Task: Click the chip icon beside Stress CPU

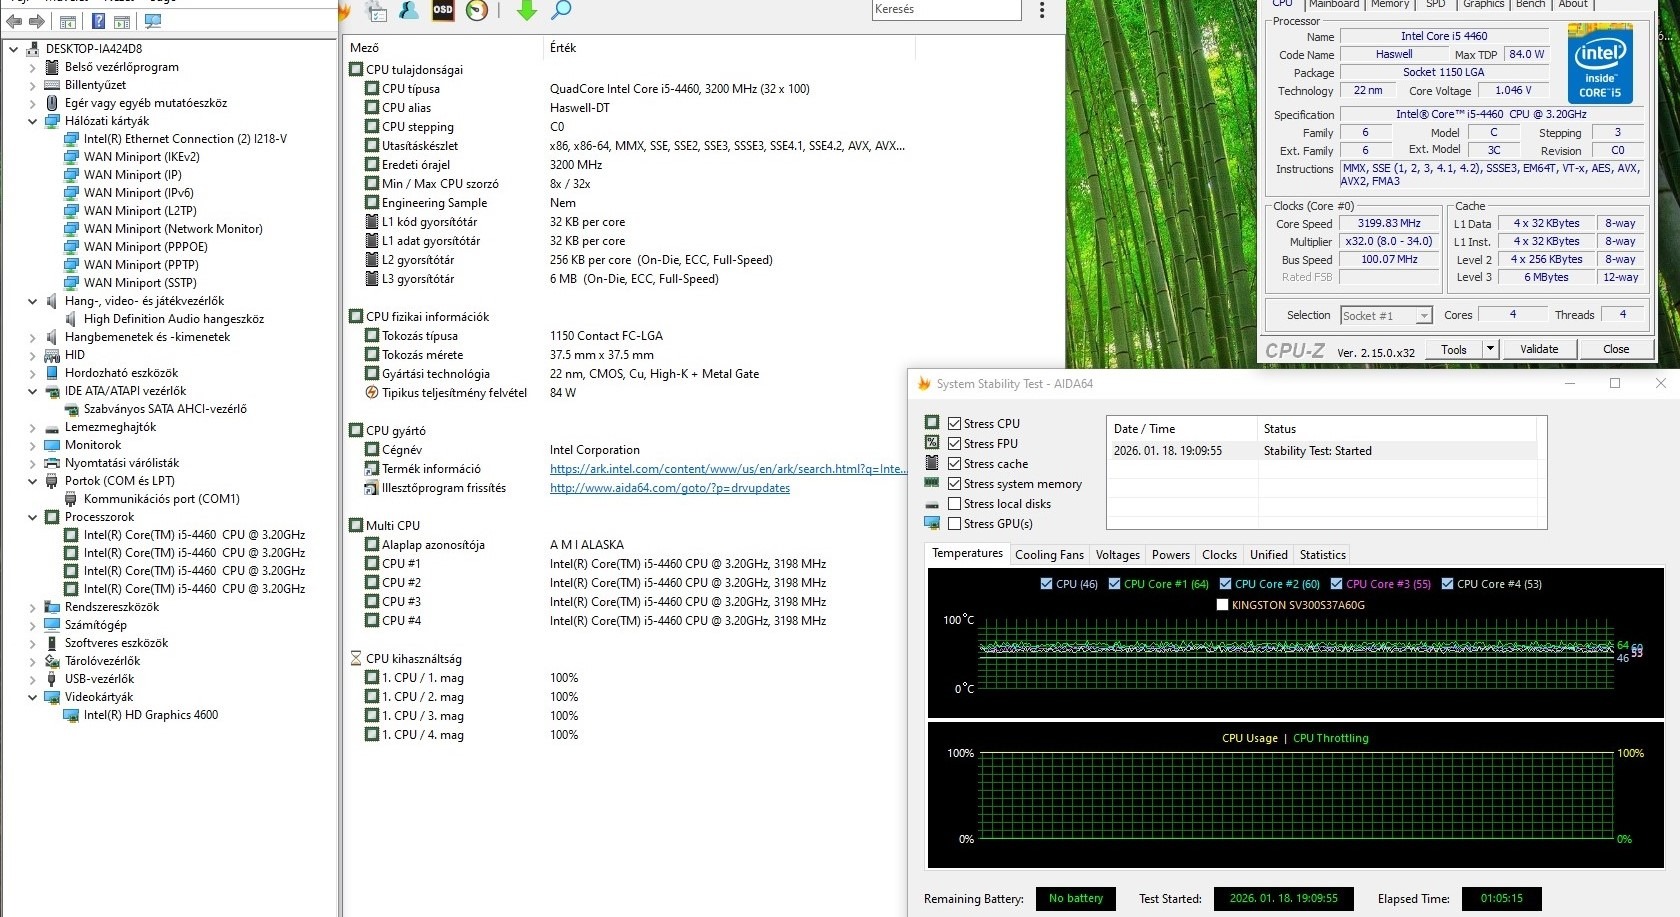Action: click(932, 423)
